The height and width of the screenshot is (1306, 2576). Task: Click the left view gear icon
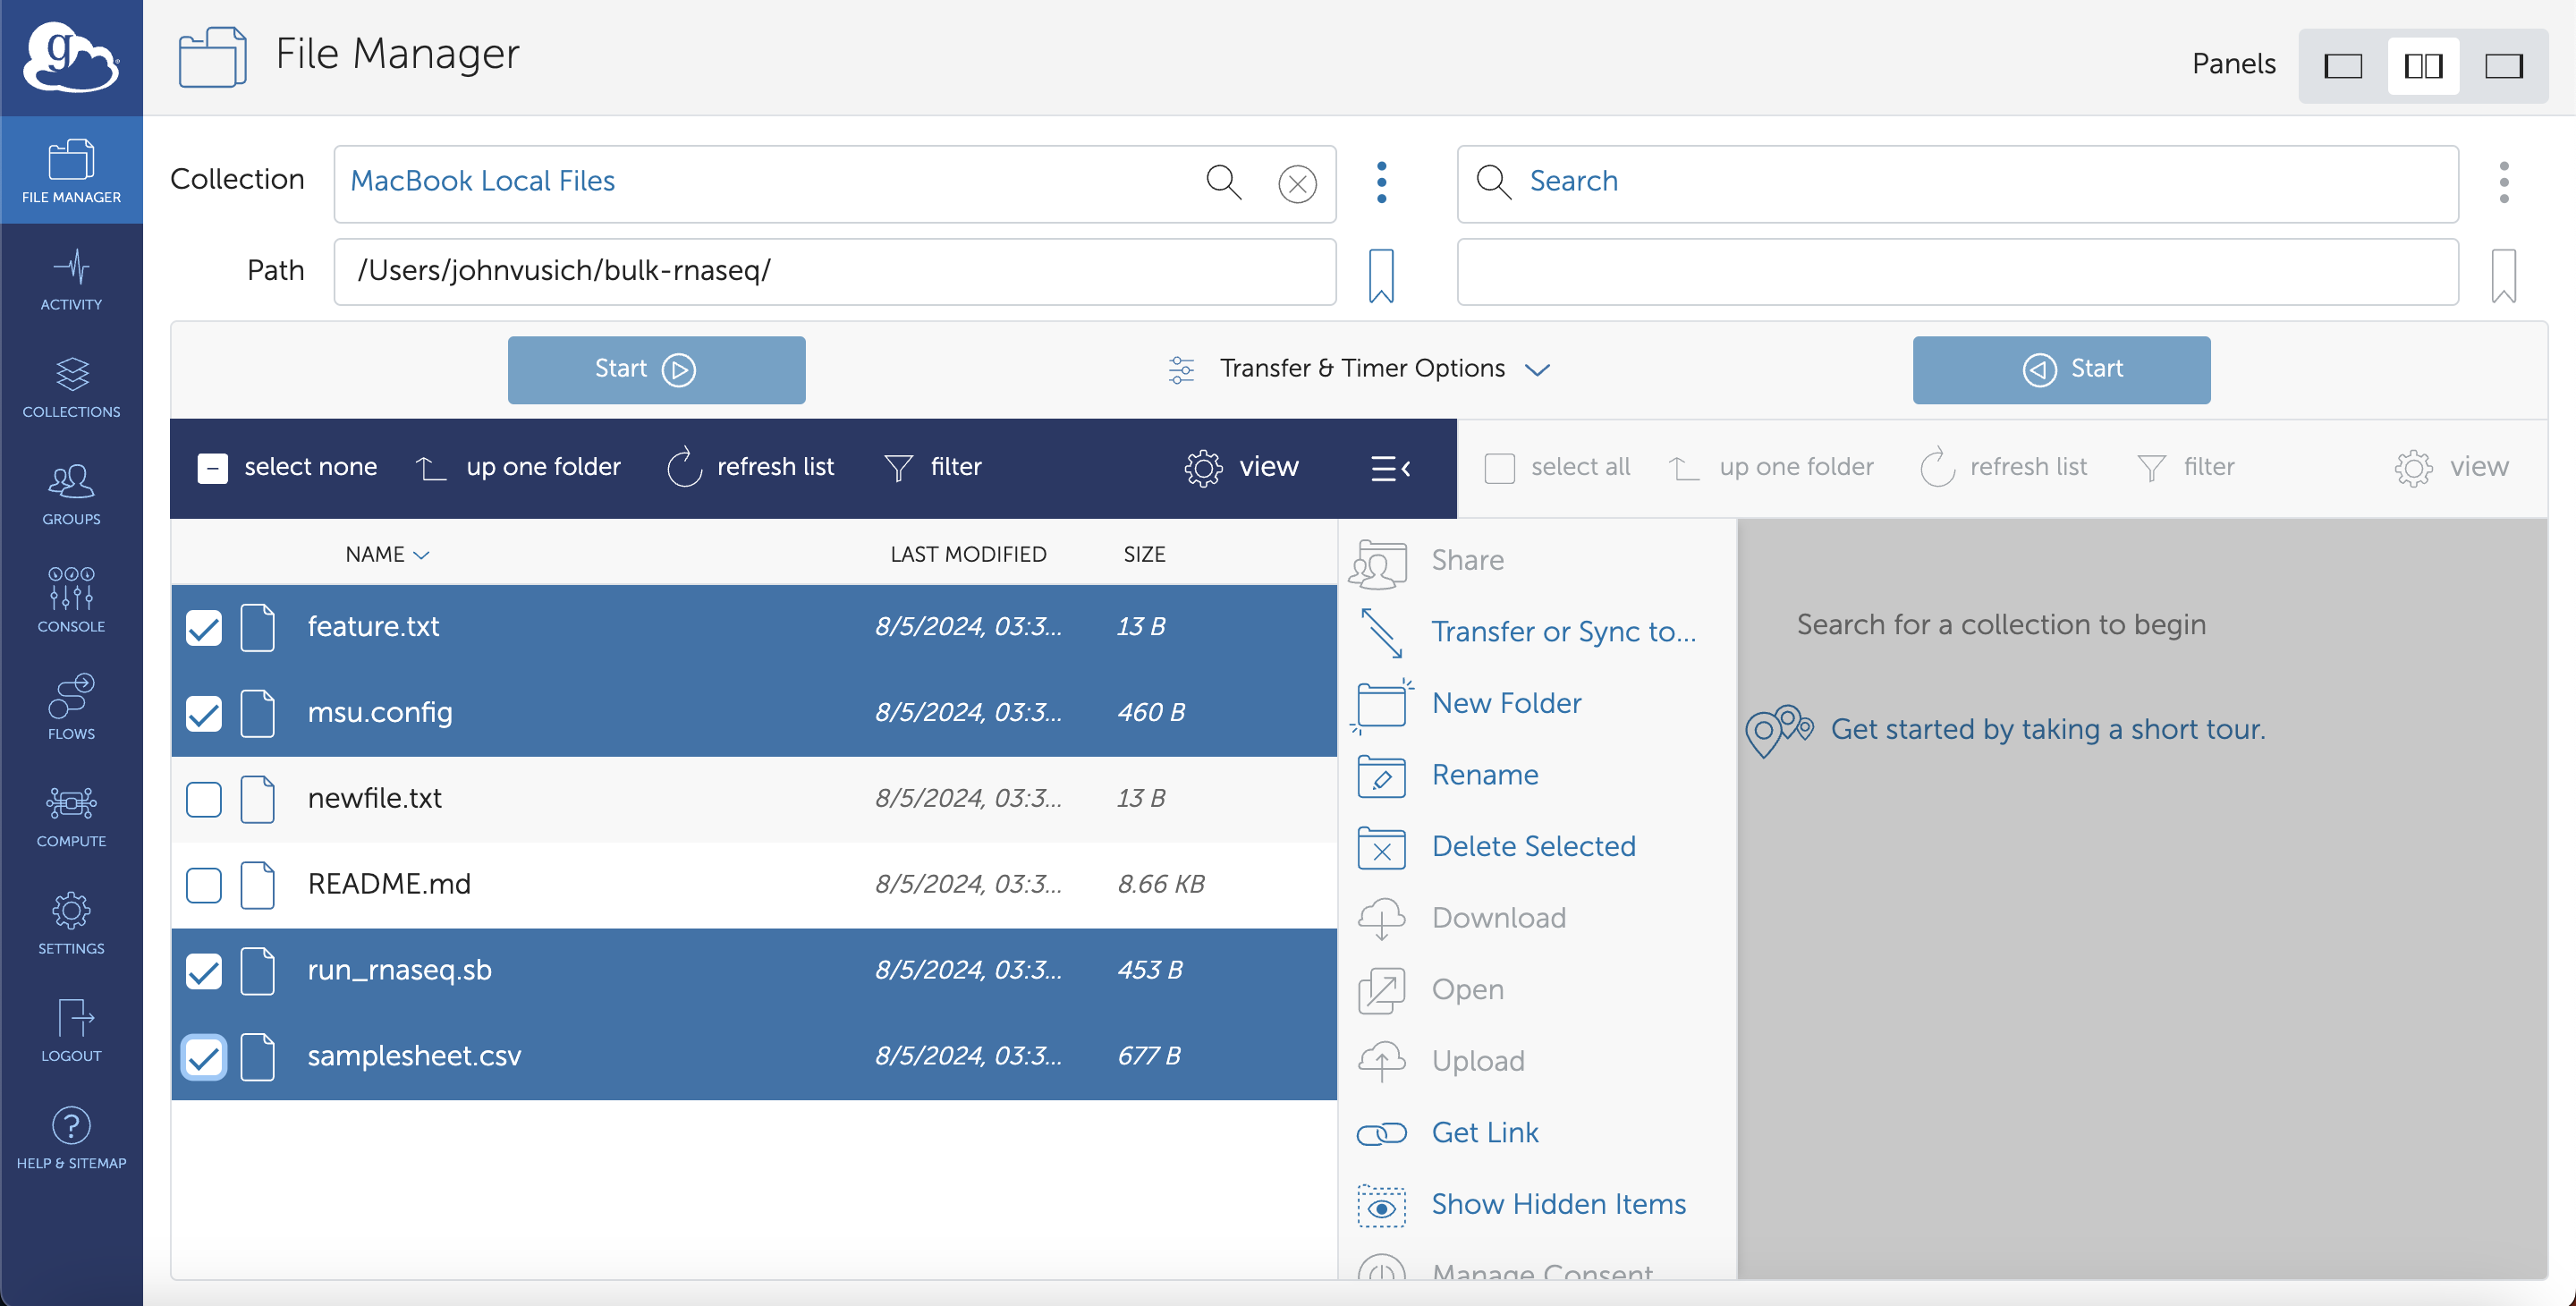click(1203, 468)
